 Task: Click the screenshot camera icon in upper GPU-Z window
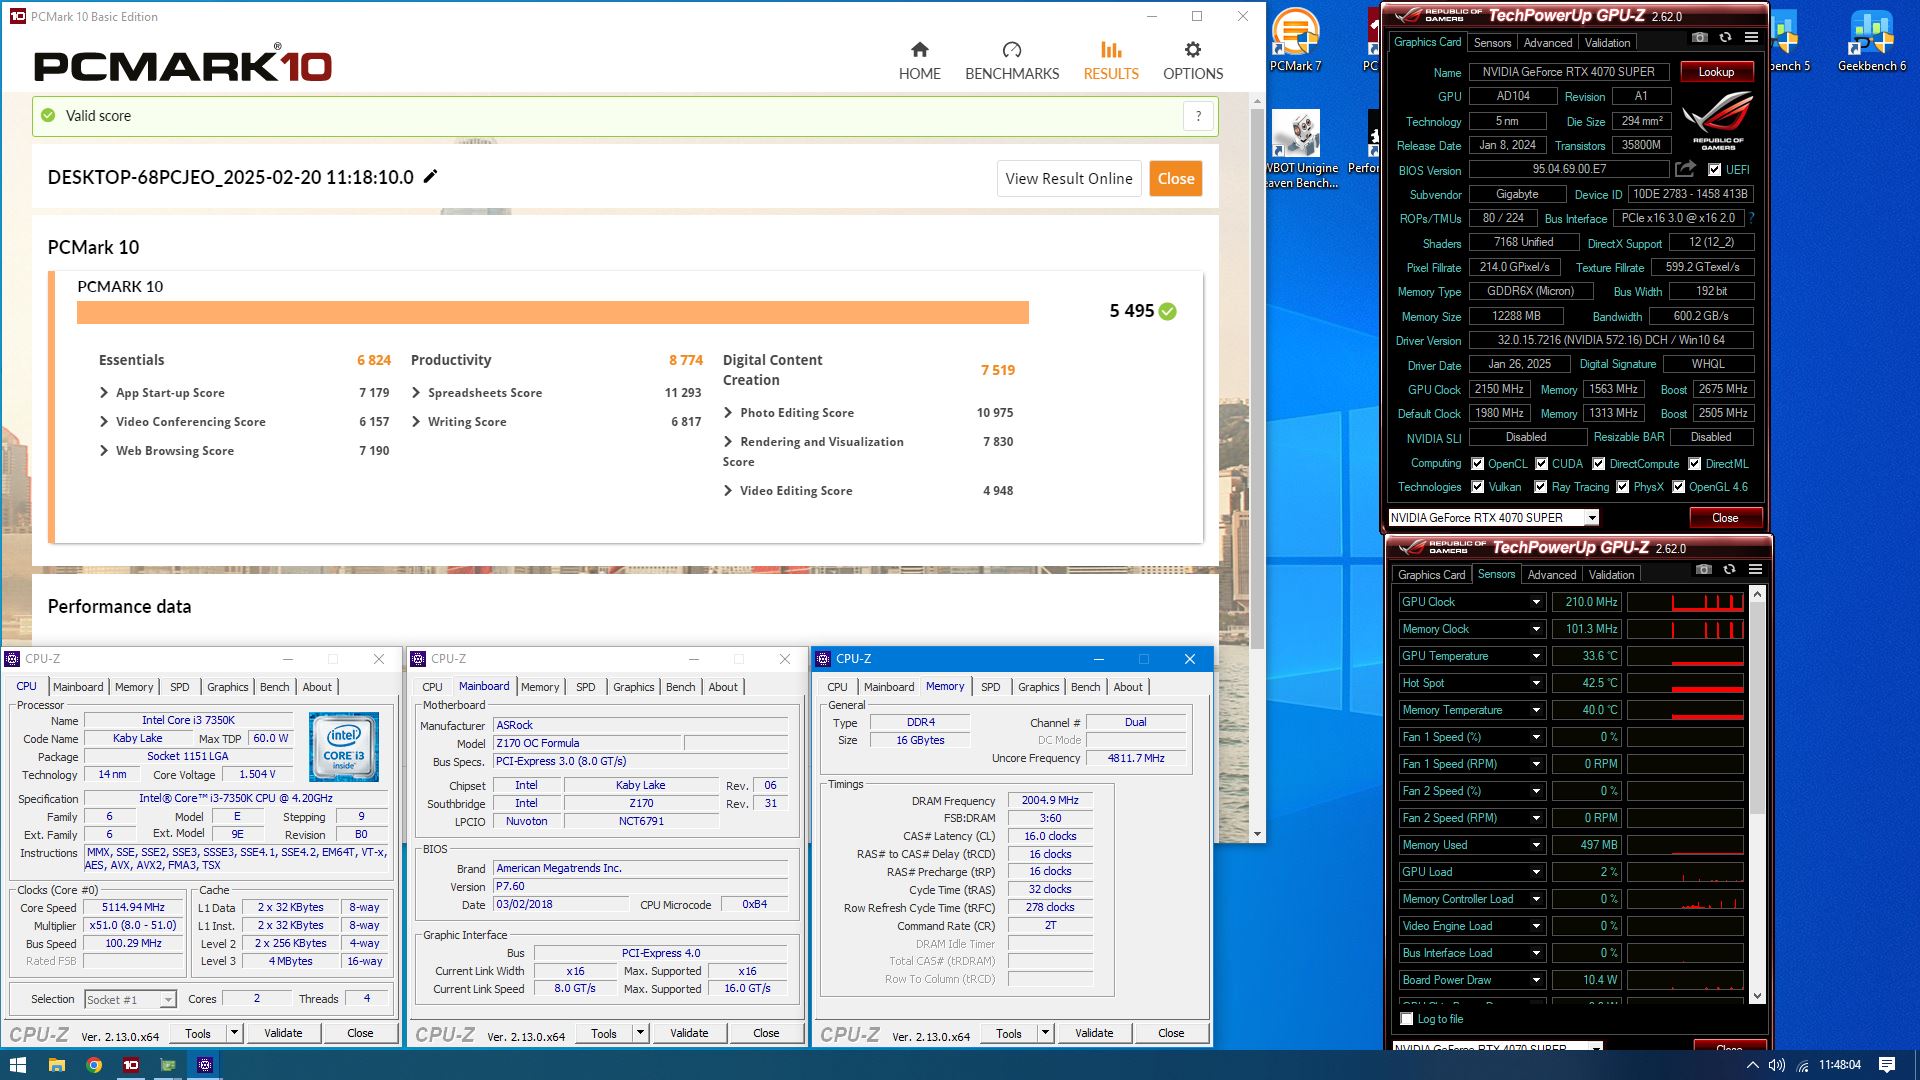(x=1699, y=38)
